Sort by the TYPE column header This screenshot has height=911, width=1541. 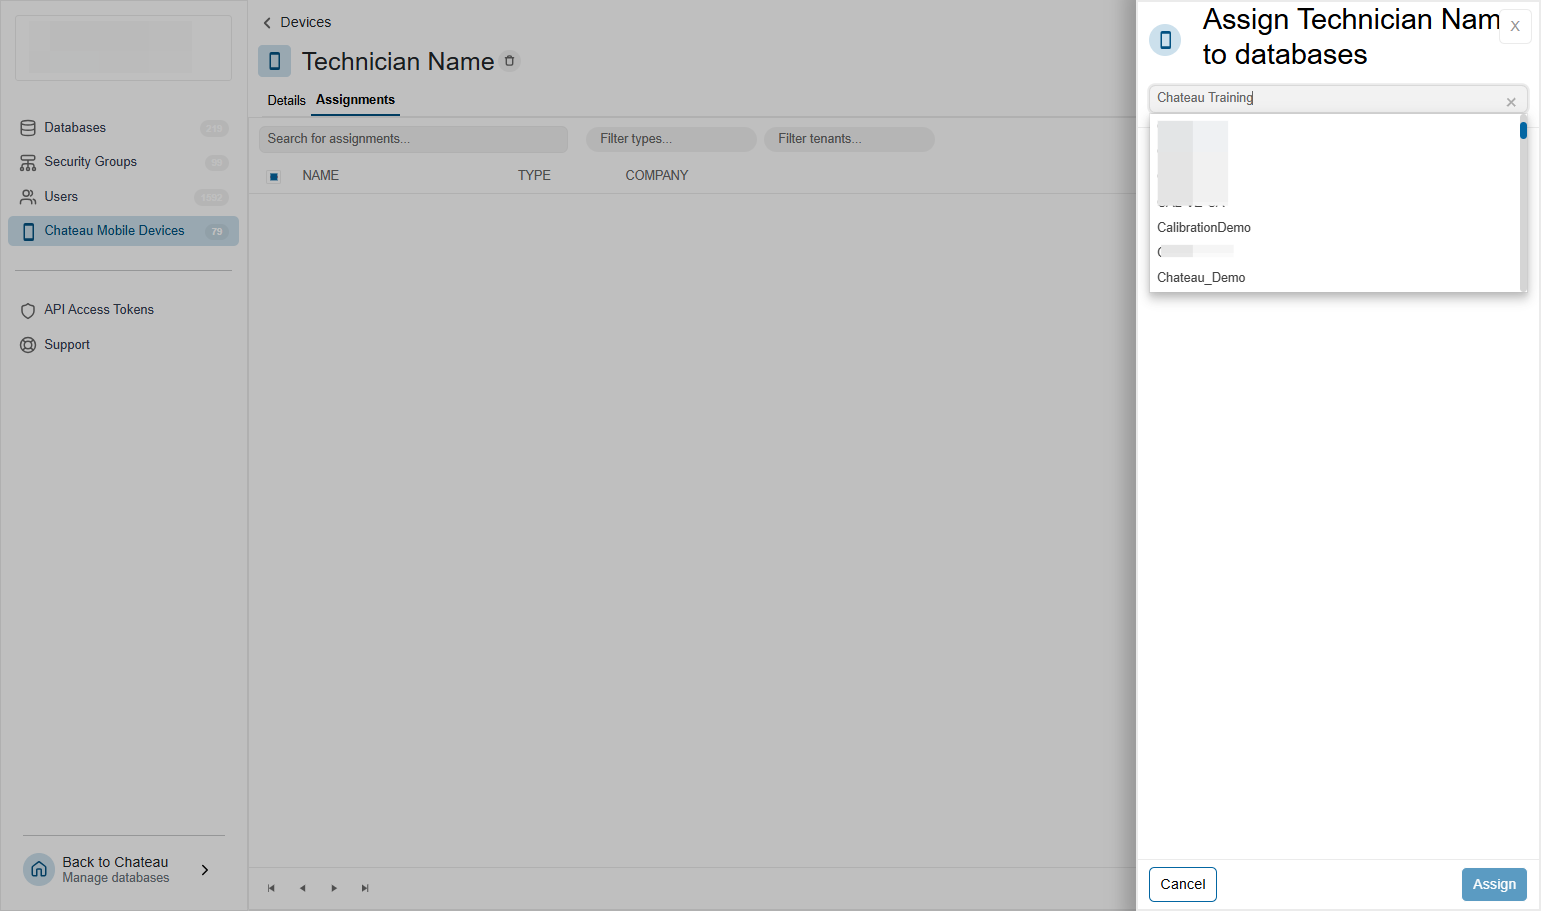coord(534,175)
